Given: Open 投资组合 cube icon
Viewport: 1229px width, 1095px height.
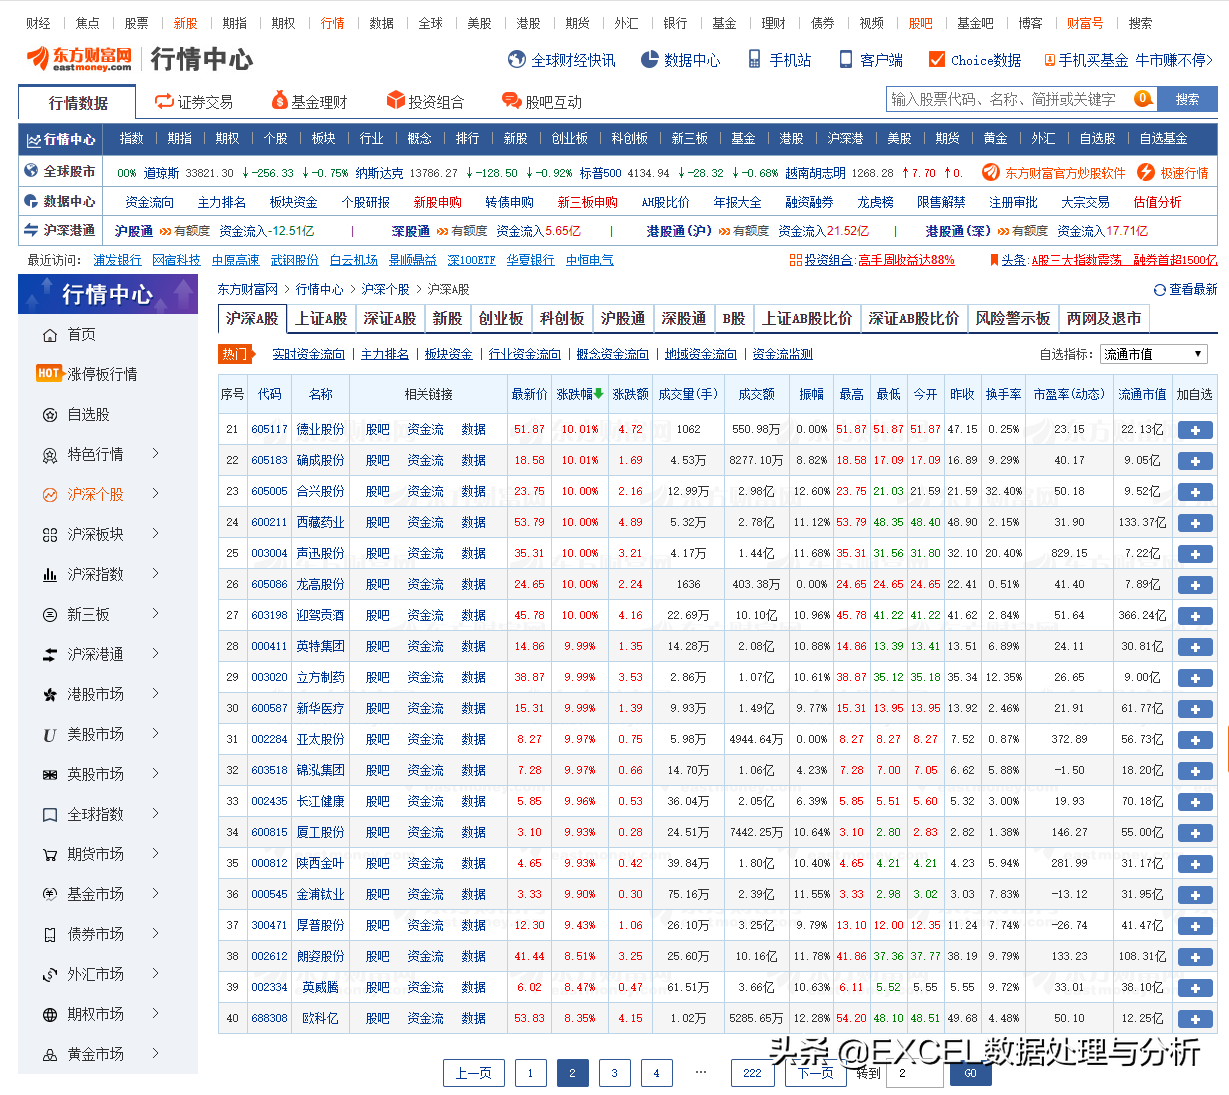Looking at the screenshot, I should (396, 101).
